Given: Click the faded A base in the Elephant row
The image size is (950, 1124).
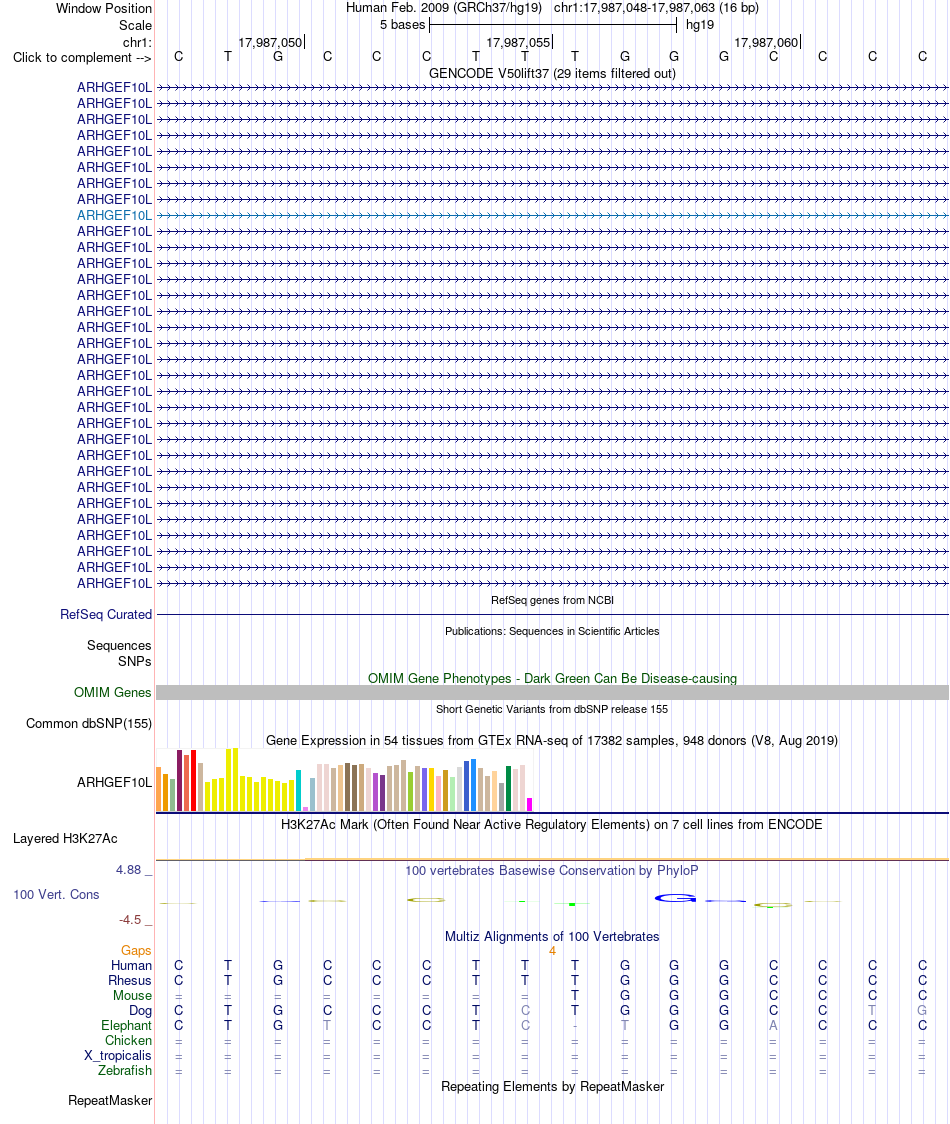Looking at the screenshot, I should point(774,1026).
